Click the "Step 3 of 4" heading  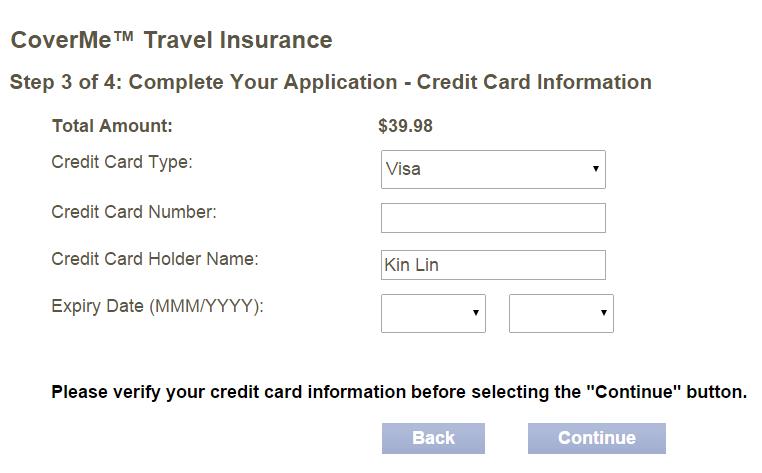330,82
